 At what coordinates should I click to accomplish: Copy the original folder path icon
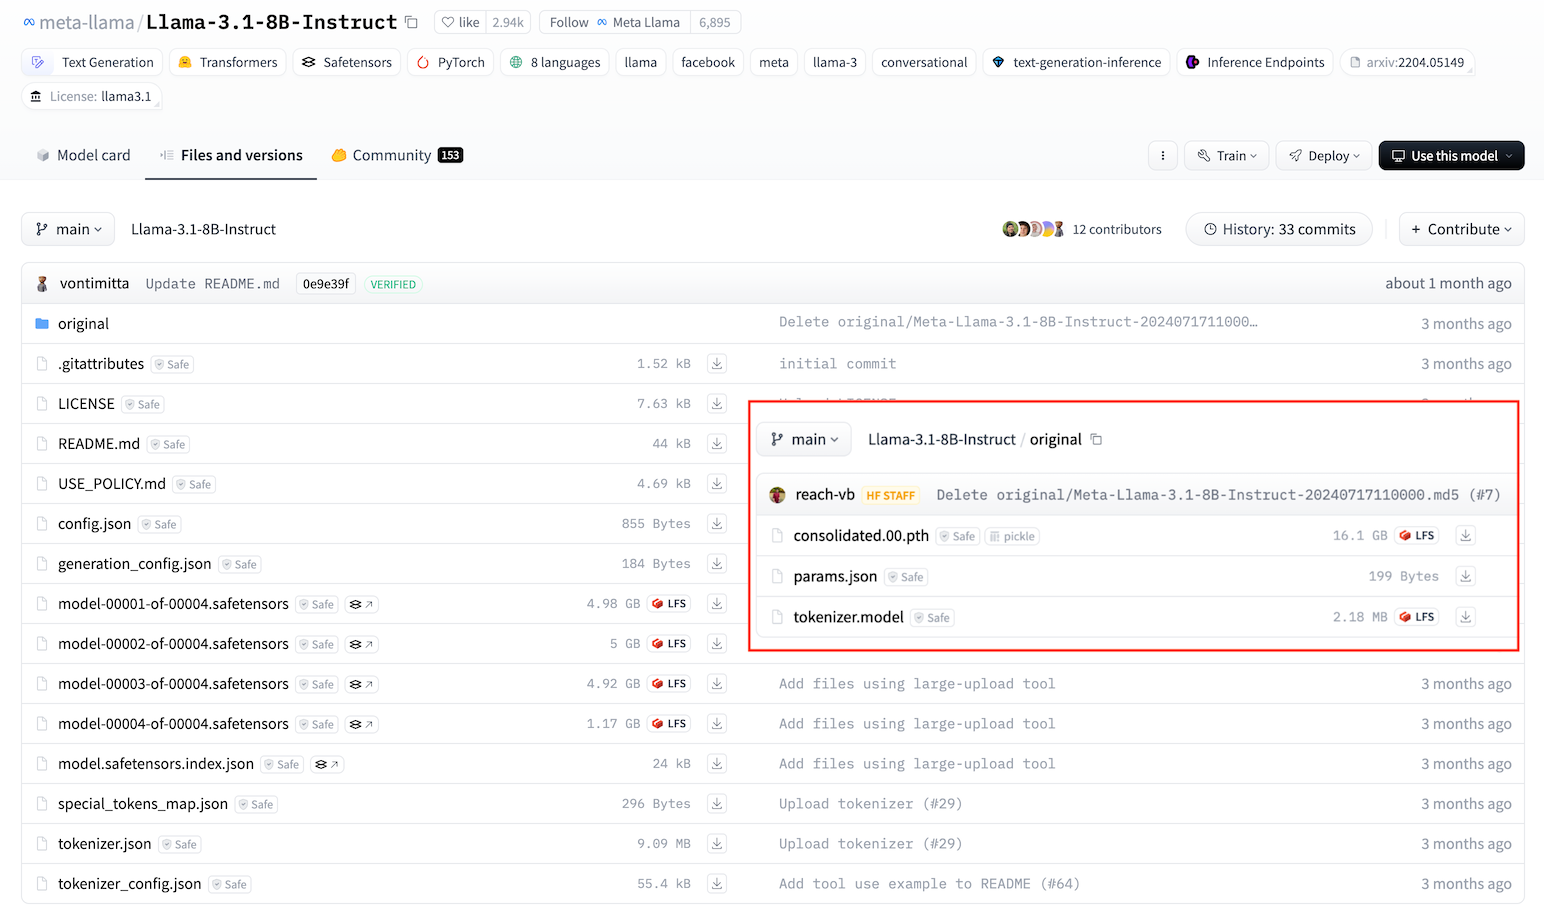(1096, 440)
